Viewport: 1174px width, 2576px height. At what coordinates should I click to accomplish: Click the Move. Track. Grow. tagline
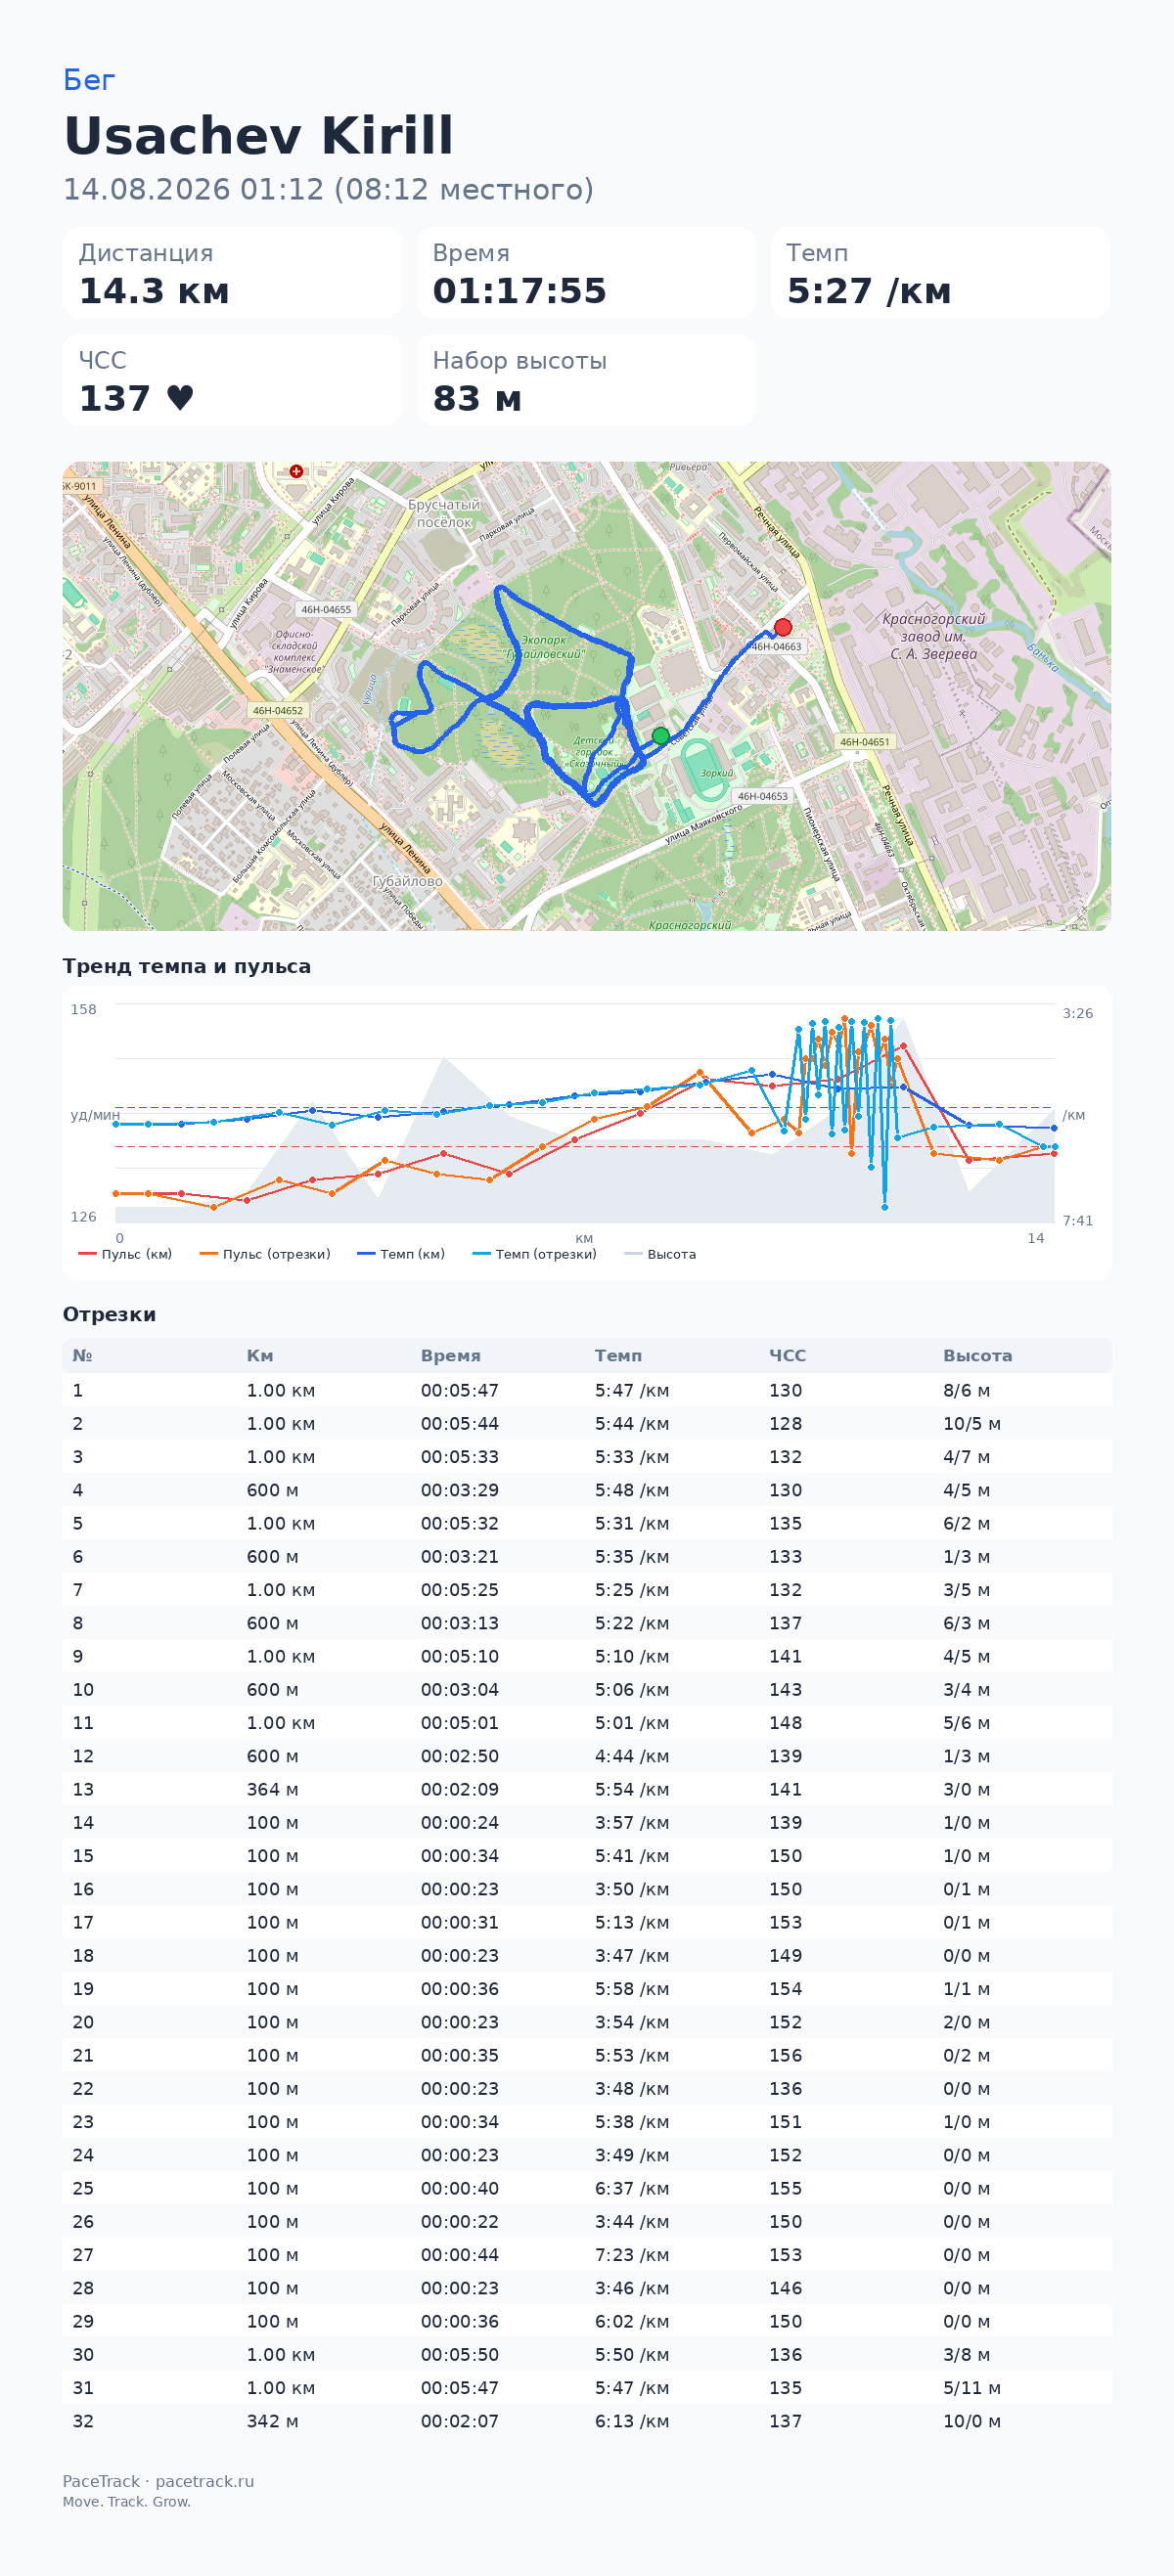[x=126, y=2502]
